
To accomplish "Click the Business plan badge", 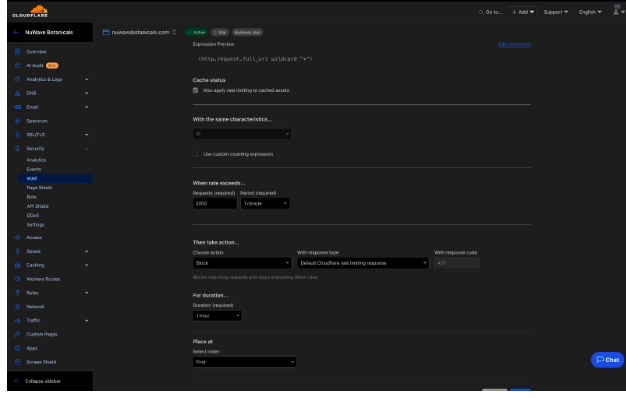I will (248, 32).
